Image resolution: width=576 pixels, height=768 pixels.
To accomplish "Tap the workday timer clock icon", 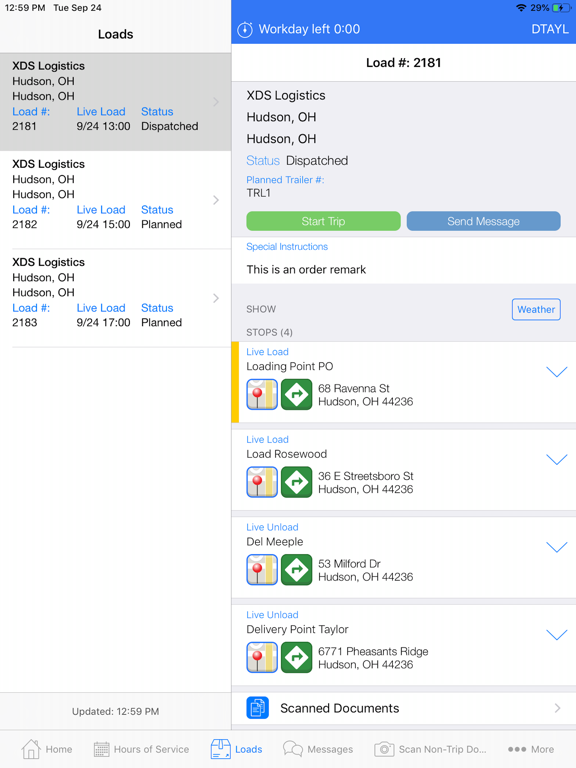I will click(x=245, y=29).
